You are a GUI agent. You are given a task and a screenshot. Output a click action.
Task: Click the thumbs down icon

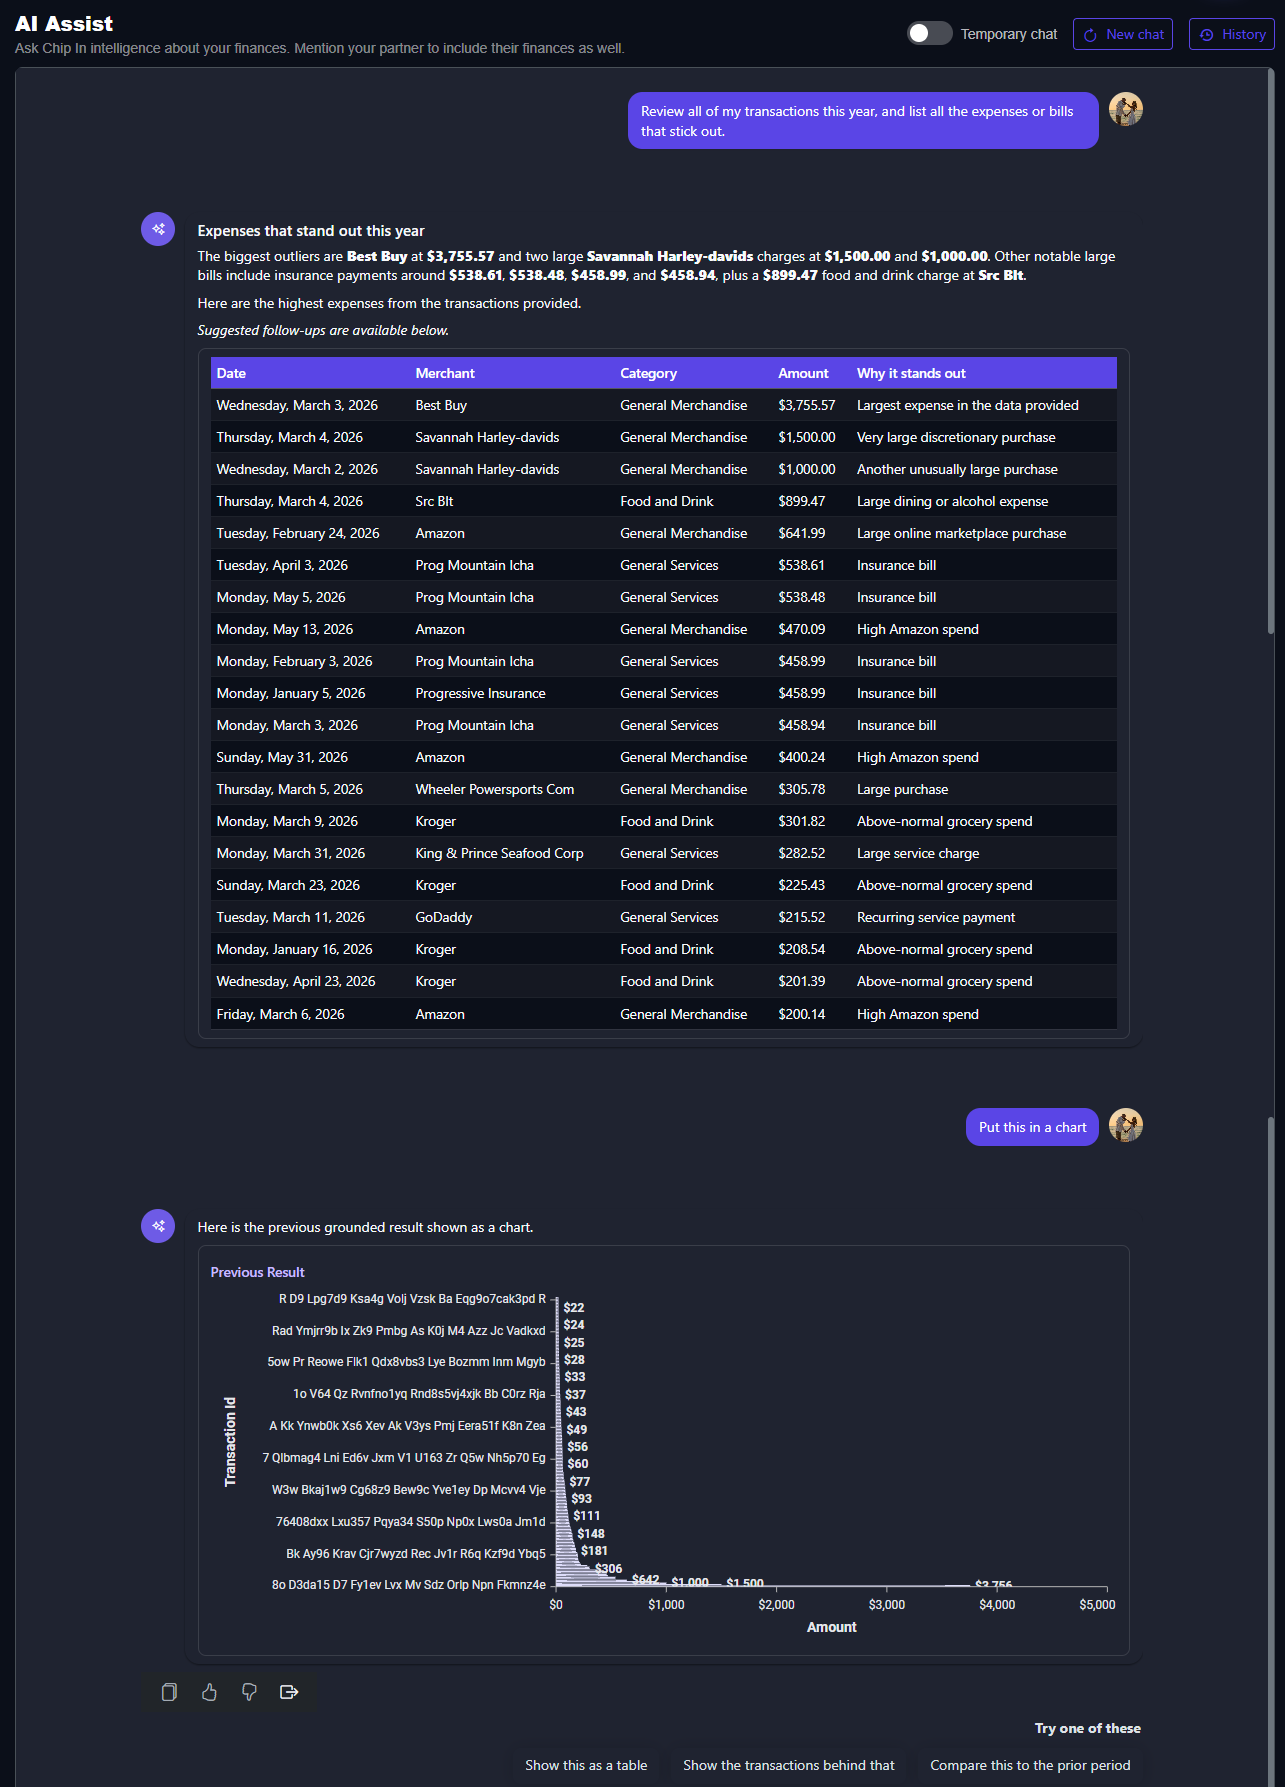(x=249, y=1692)
